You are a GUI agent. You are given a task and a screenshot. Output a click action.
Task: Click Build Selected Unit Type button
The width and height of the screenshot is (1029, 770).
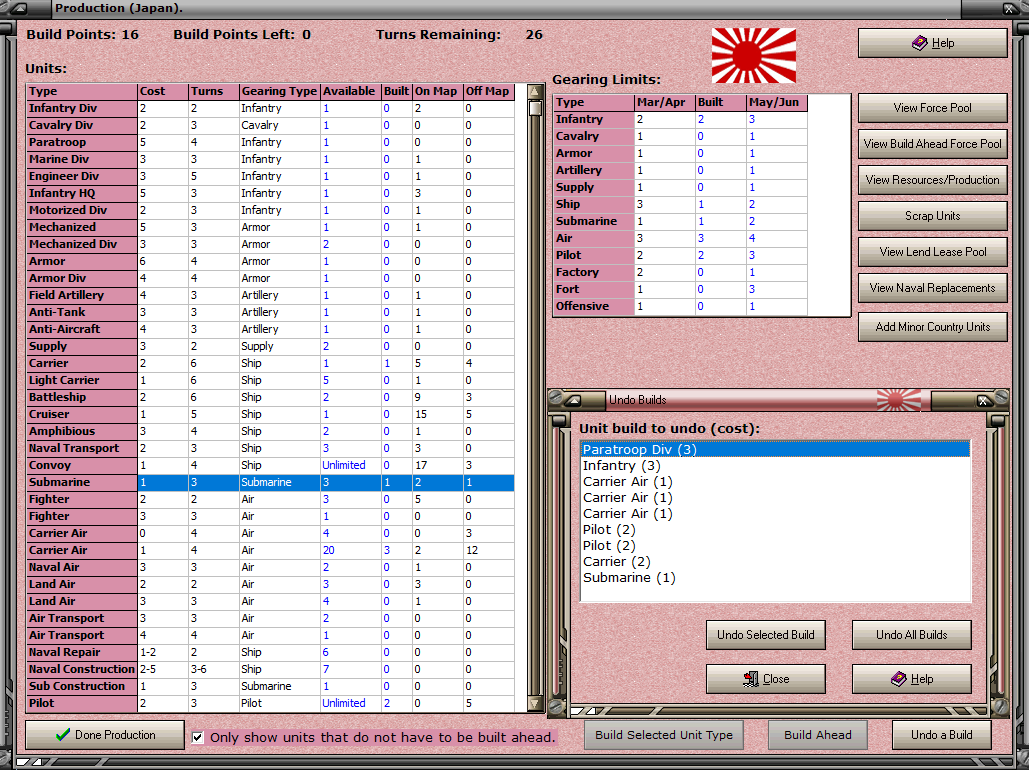[663, 735]
